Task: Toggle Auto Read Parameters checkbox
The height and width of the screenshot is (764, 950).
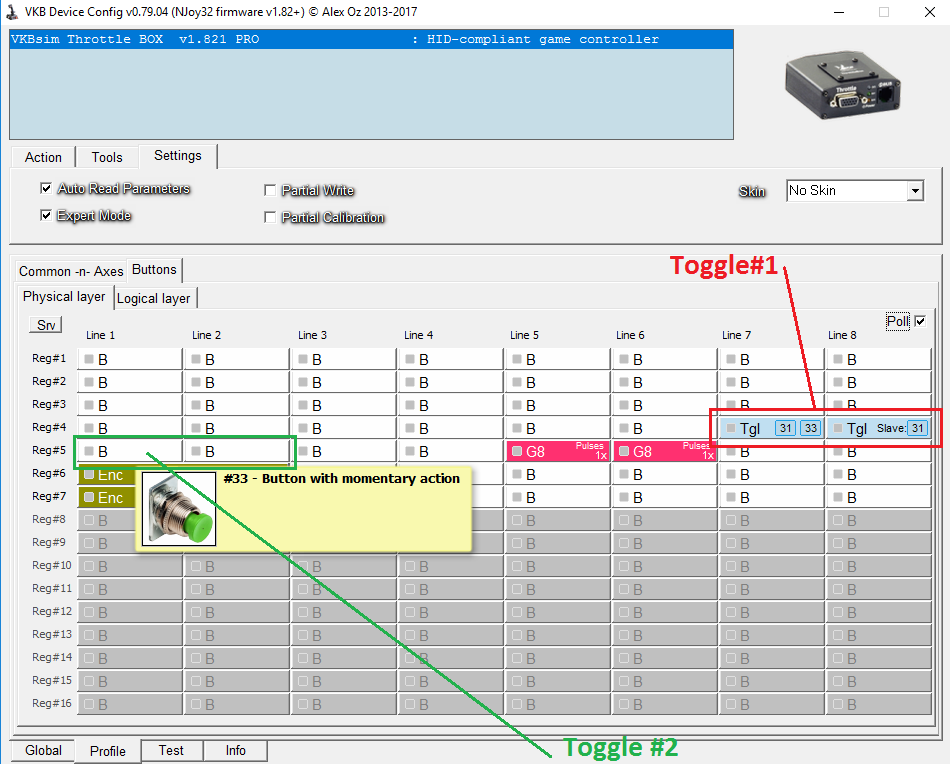Action: click(x=46, y=188)
